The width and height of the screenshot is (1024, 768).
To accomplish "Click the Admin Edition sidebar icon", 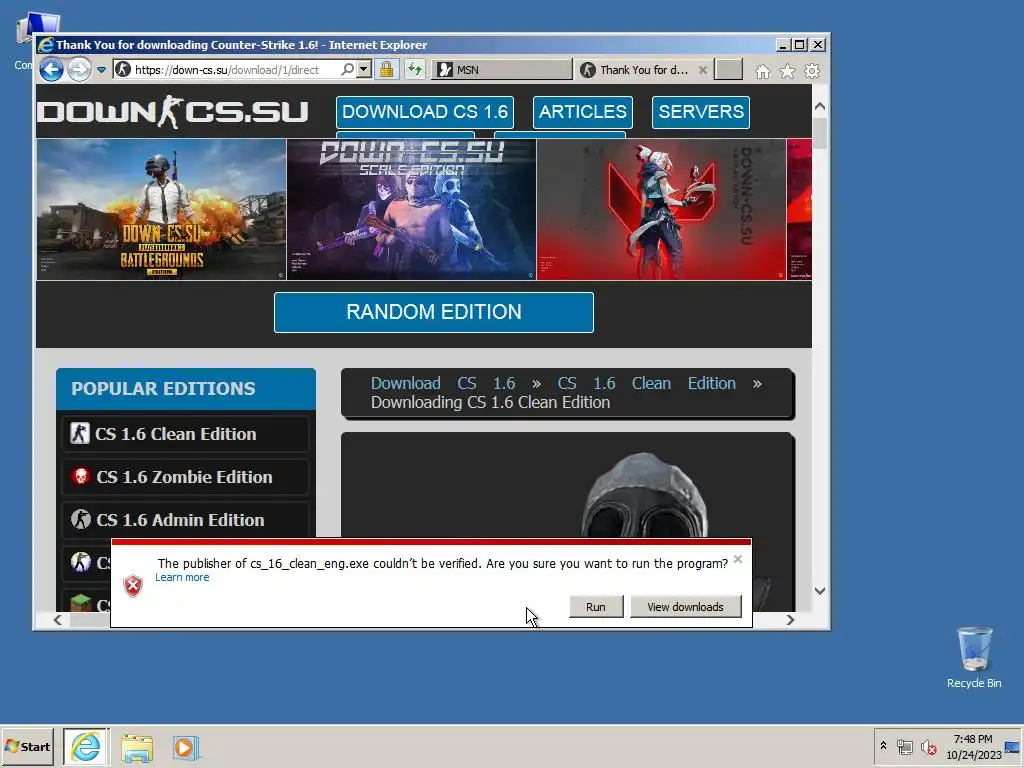I will point(80,520).
